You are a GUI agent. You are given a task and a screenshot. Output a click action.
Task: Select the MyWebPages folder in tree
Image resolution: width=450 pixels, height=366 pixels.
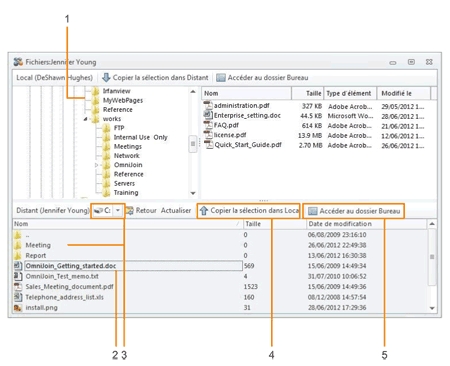[123, 100]
